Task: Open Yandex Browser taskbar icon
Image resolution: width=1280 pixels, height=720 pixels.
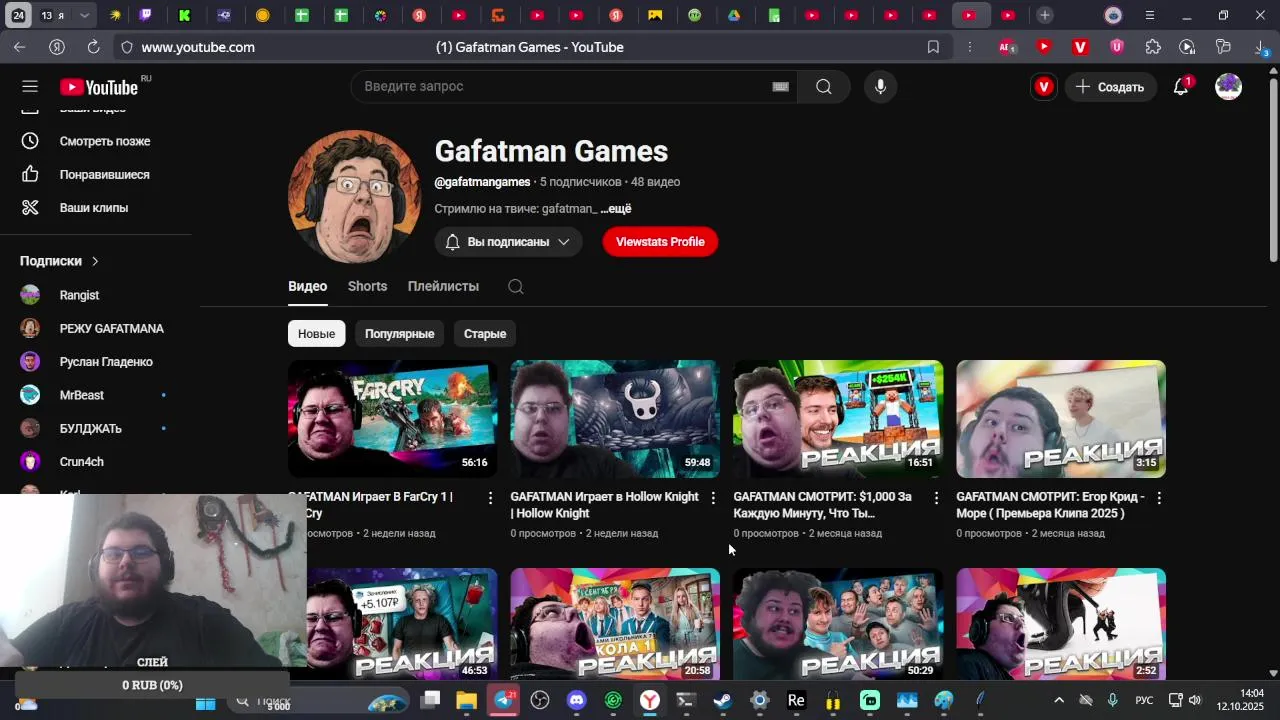Action: (x=650, y=701)
